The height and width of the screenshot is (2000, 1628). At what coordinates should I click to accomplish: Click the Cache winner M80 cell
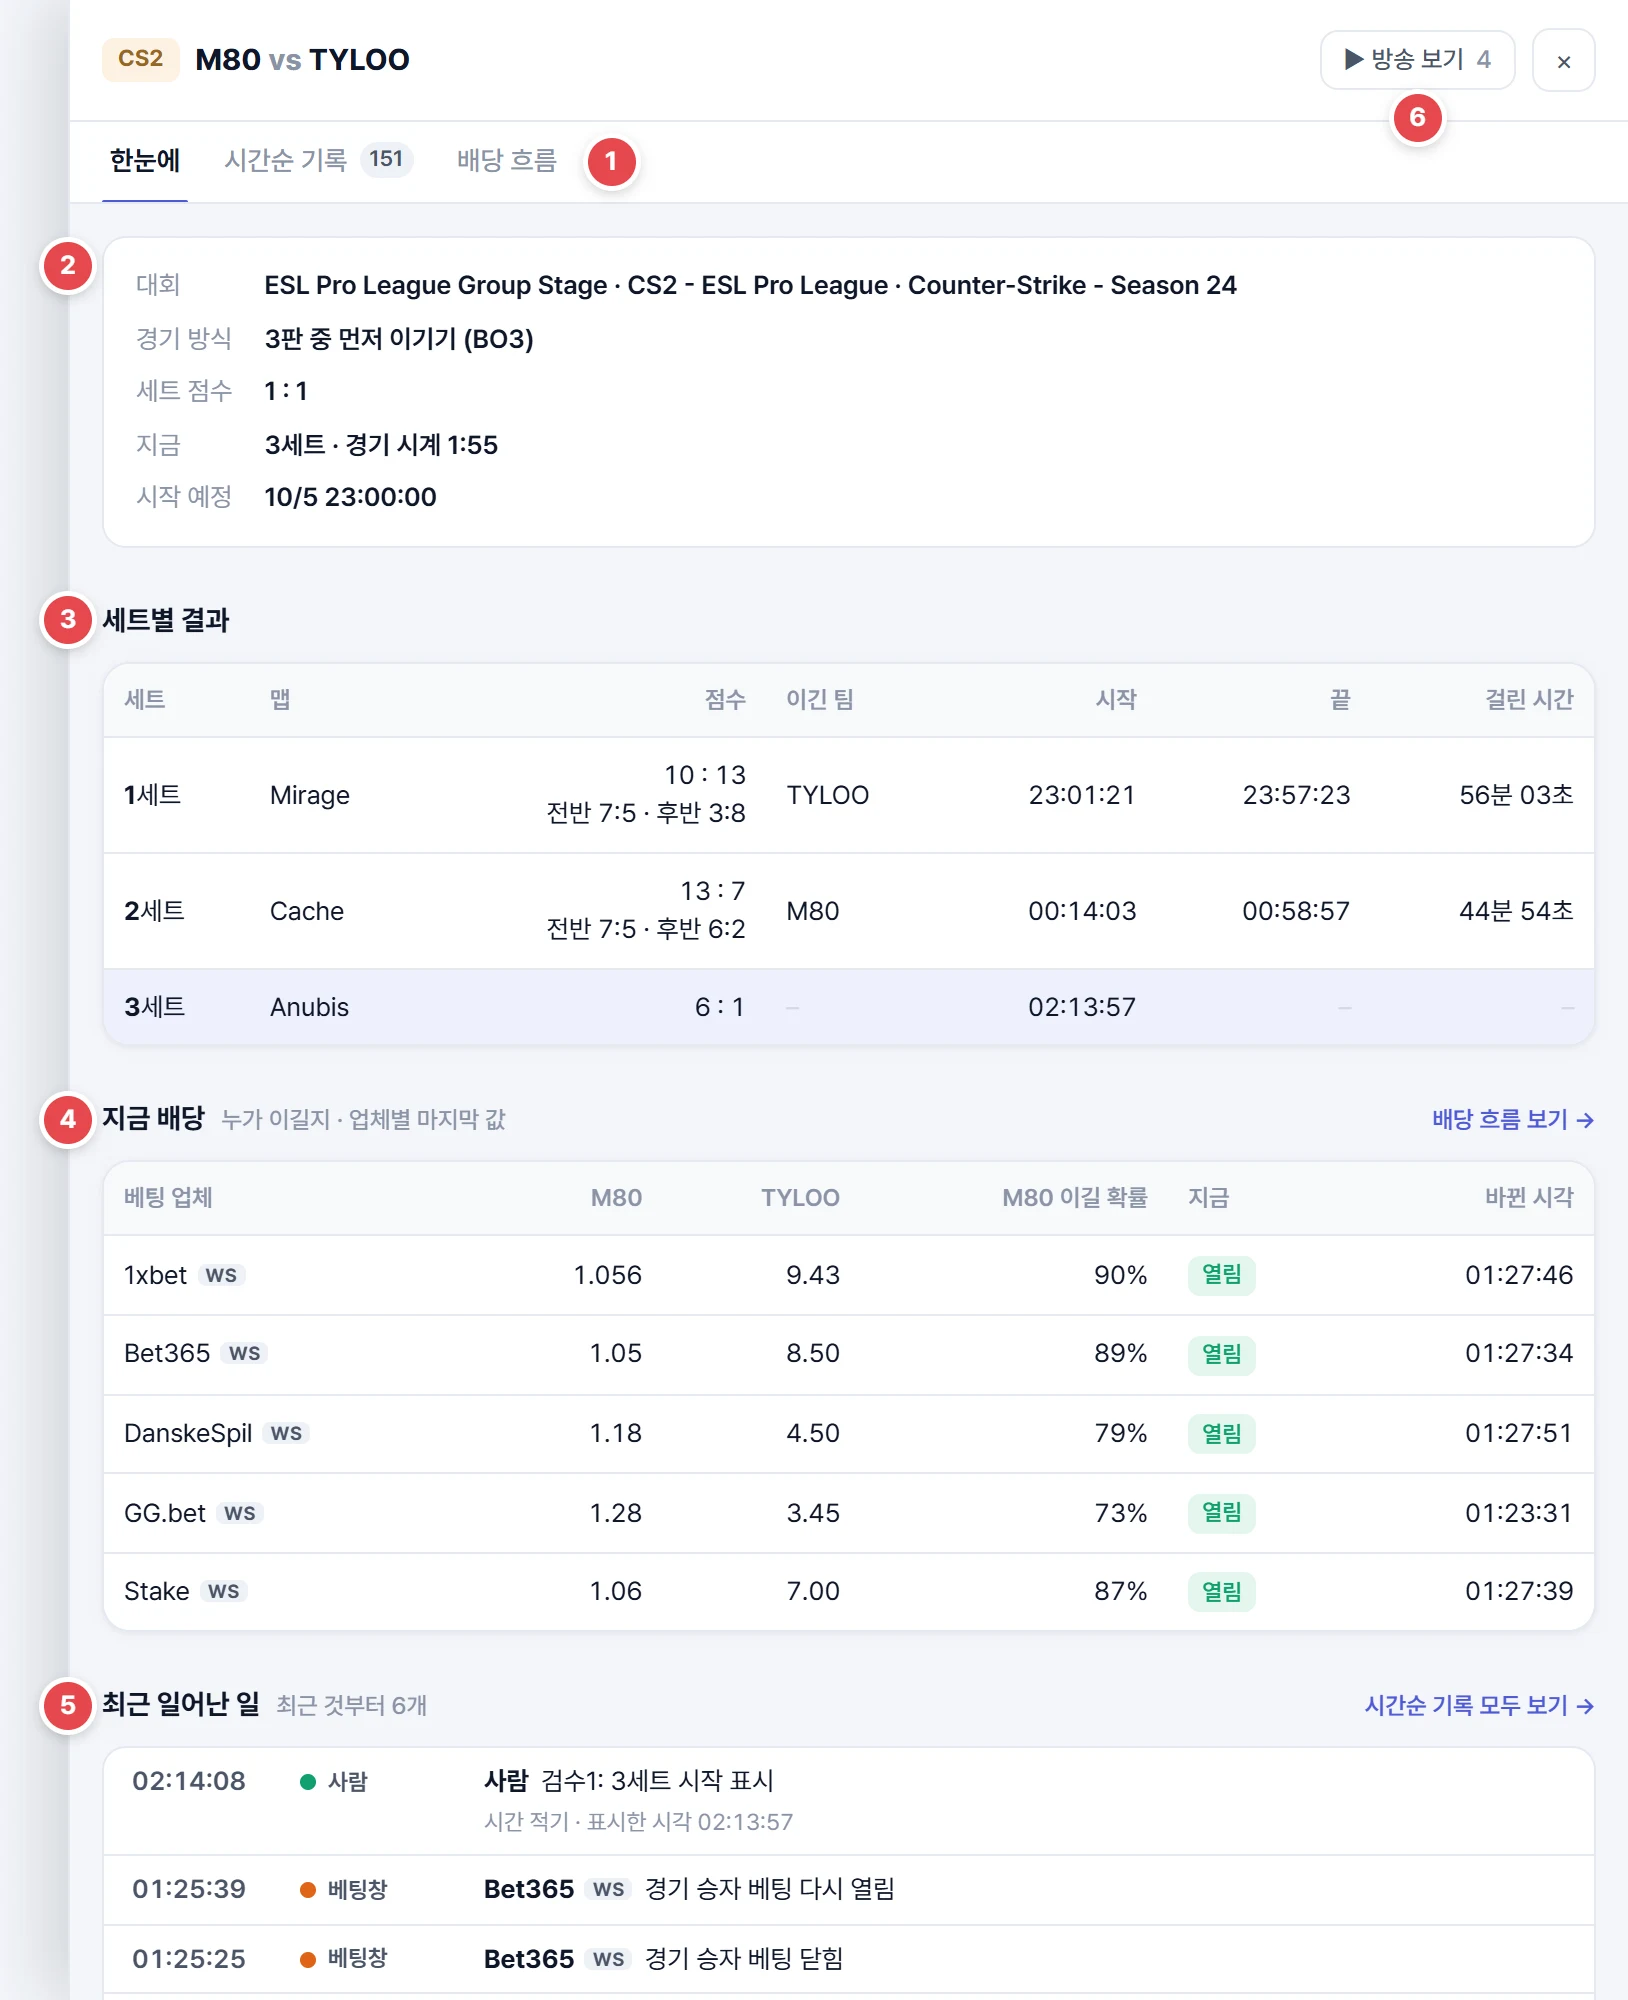tap(813, 912)
